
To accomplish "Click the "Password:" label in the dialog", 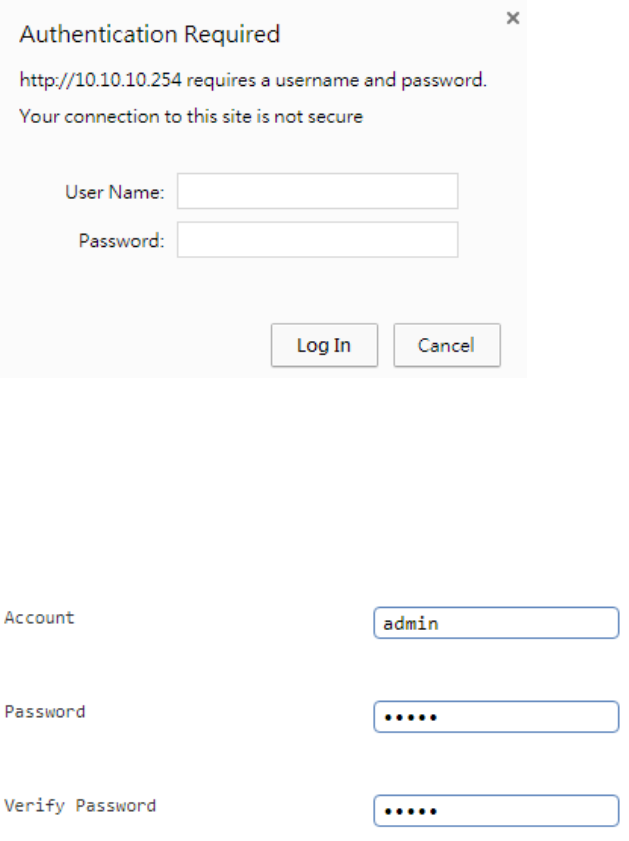I will [121, 241].
